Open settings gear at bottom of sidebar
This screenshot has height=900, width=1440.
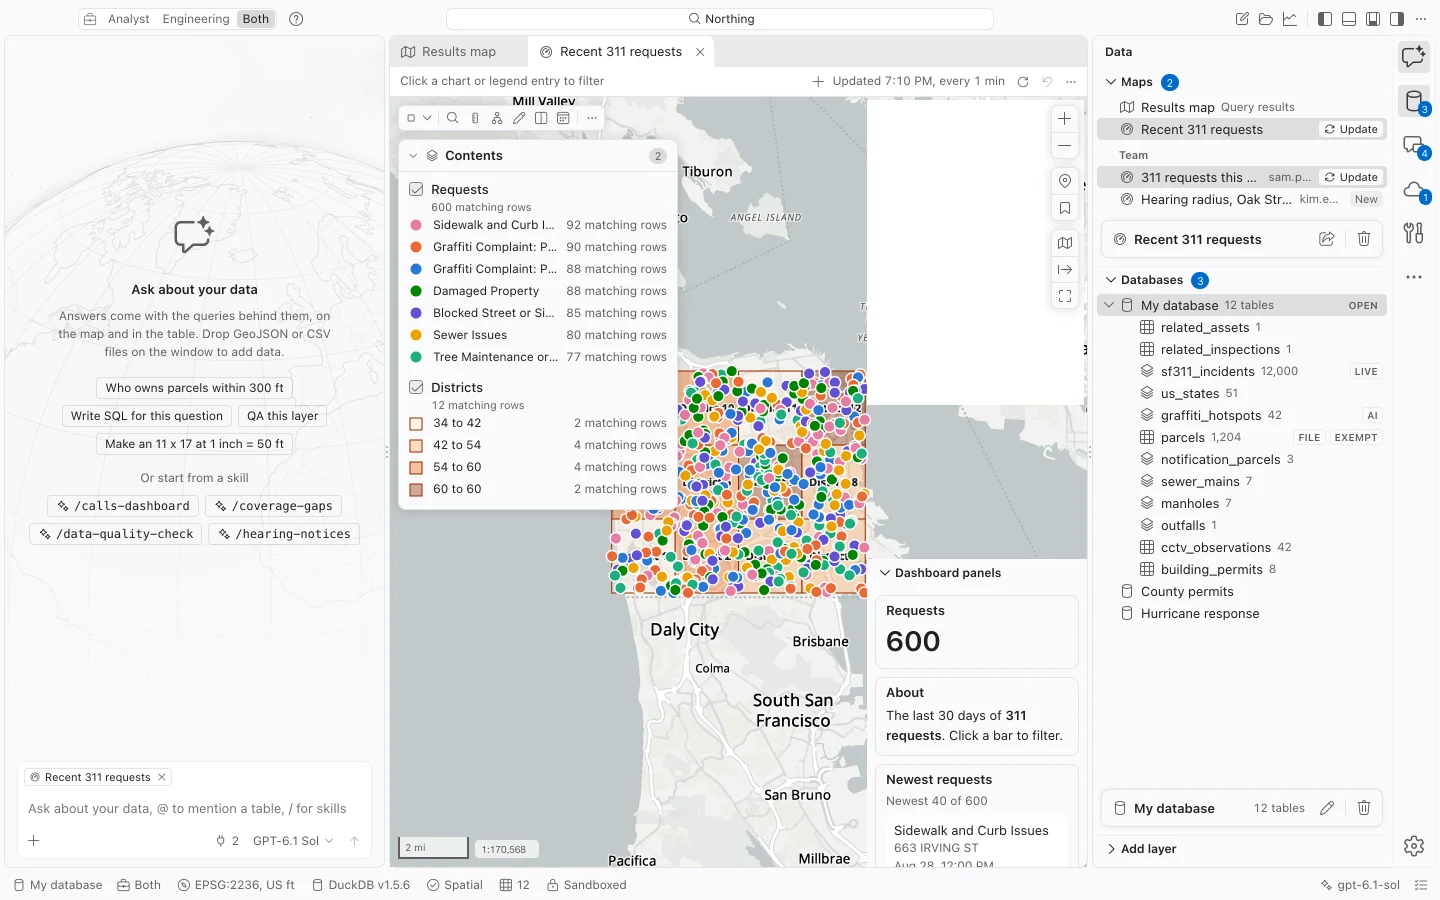click(x=1413, y=846)
